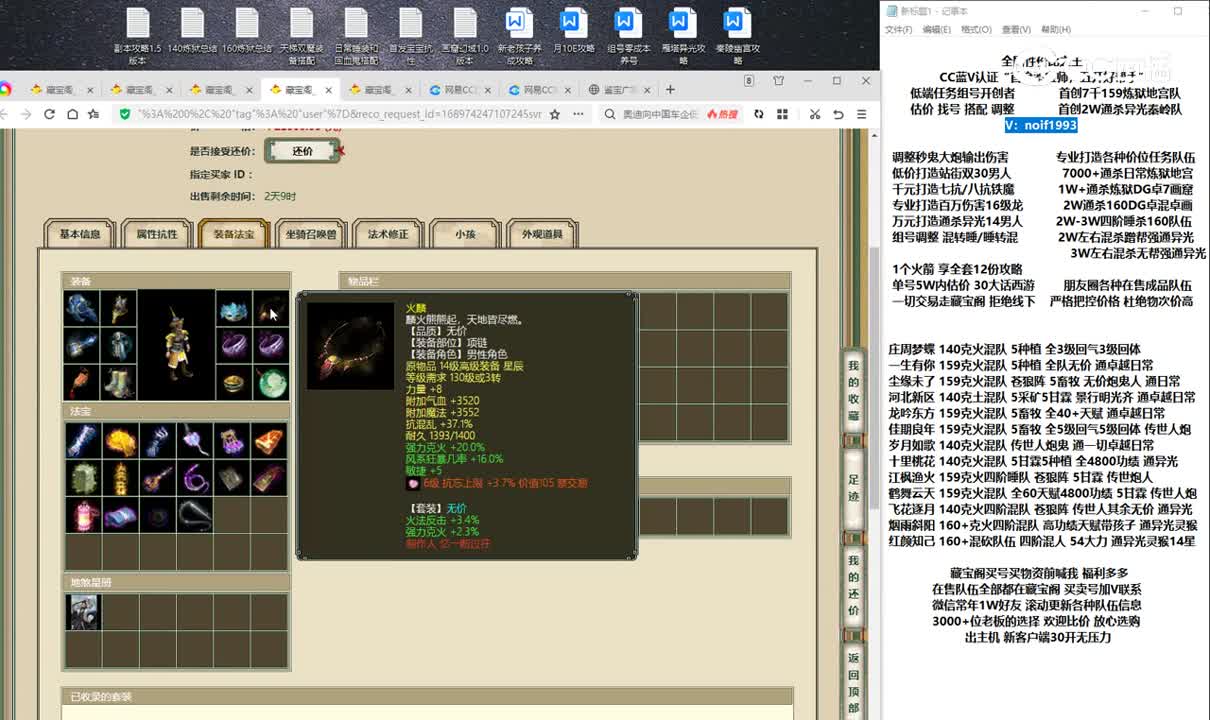Open Notepad 查看(V) menu
Viewport: 1210px width, 720px height.
coord(1016,30)
